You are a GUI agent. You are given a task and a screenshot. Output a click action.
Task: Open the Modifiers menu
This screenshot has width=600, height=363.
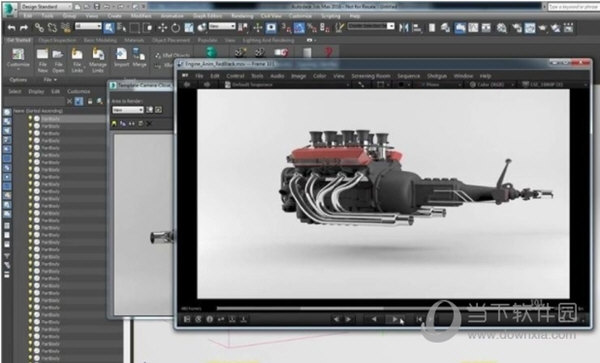(141, 16)
